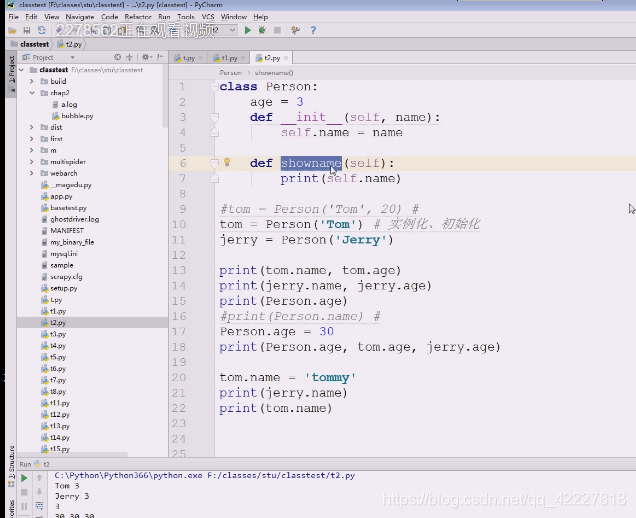Collapse the showname method fold marker

click(x=215, y=163)
